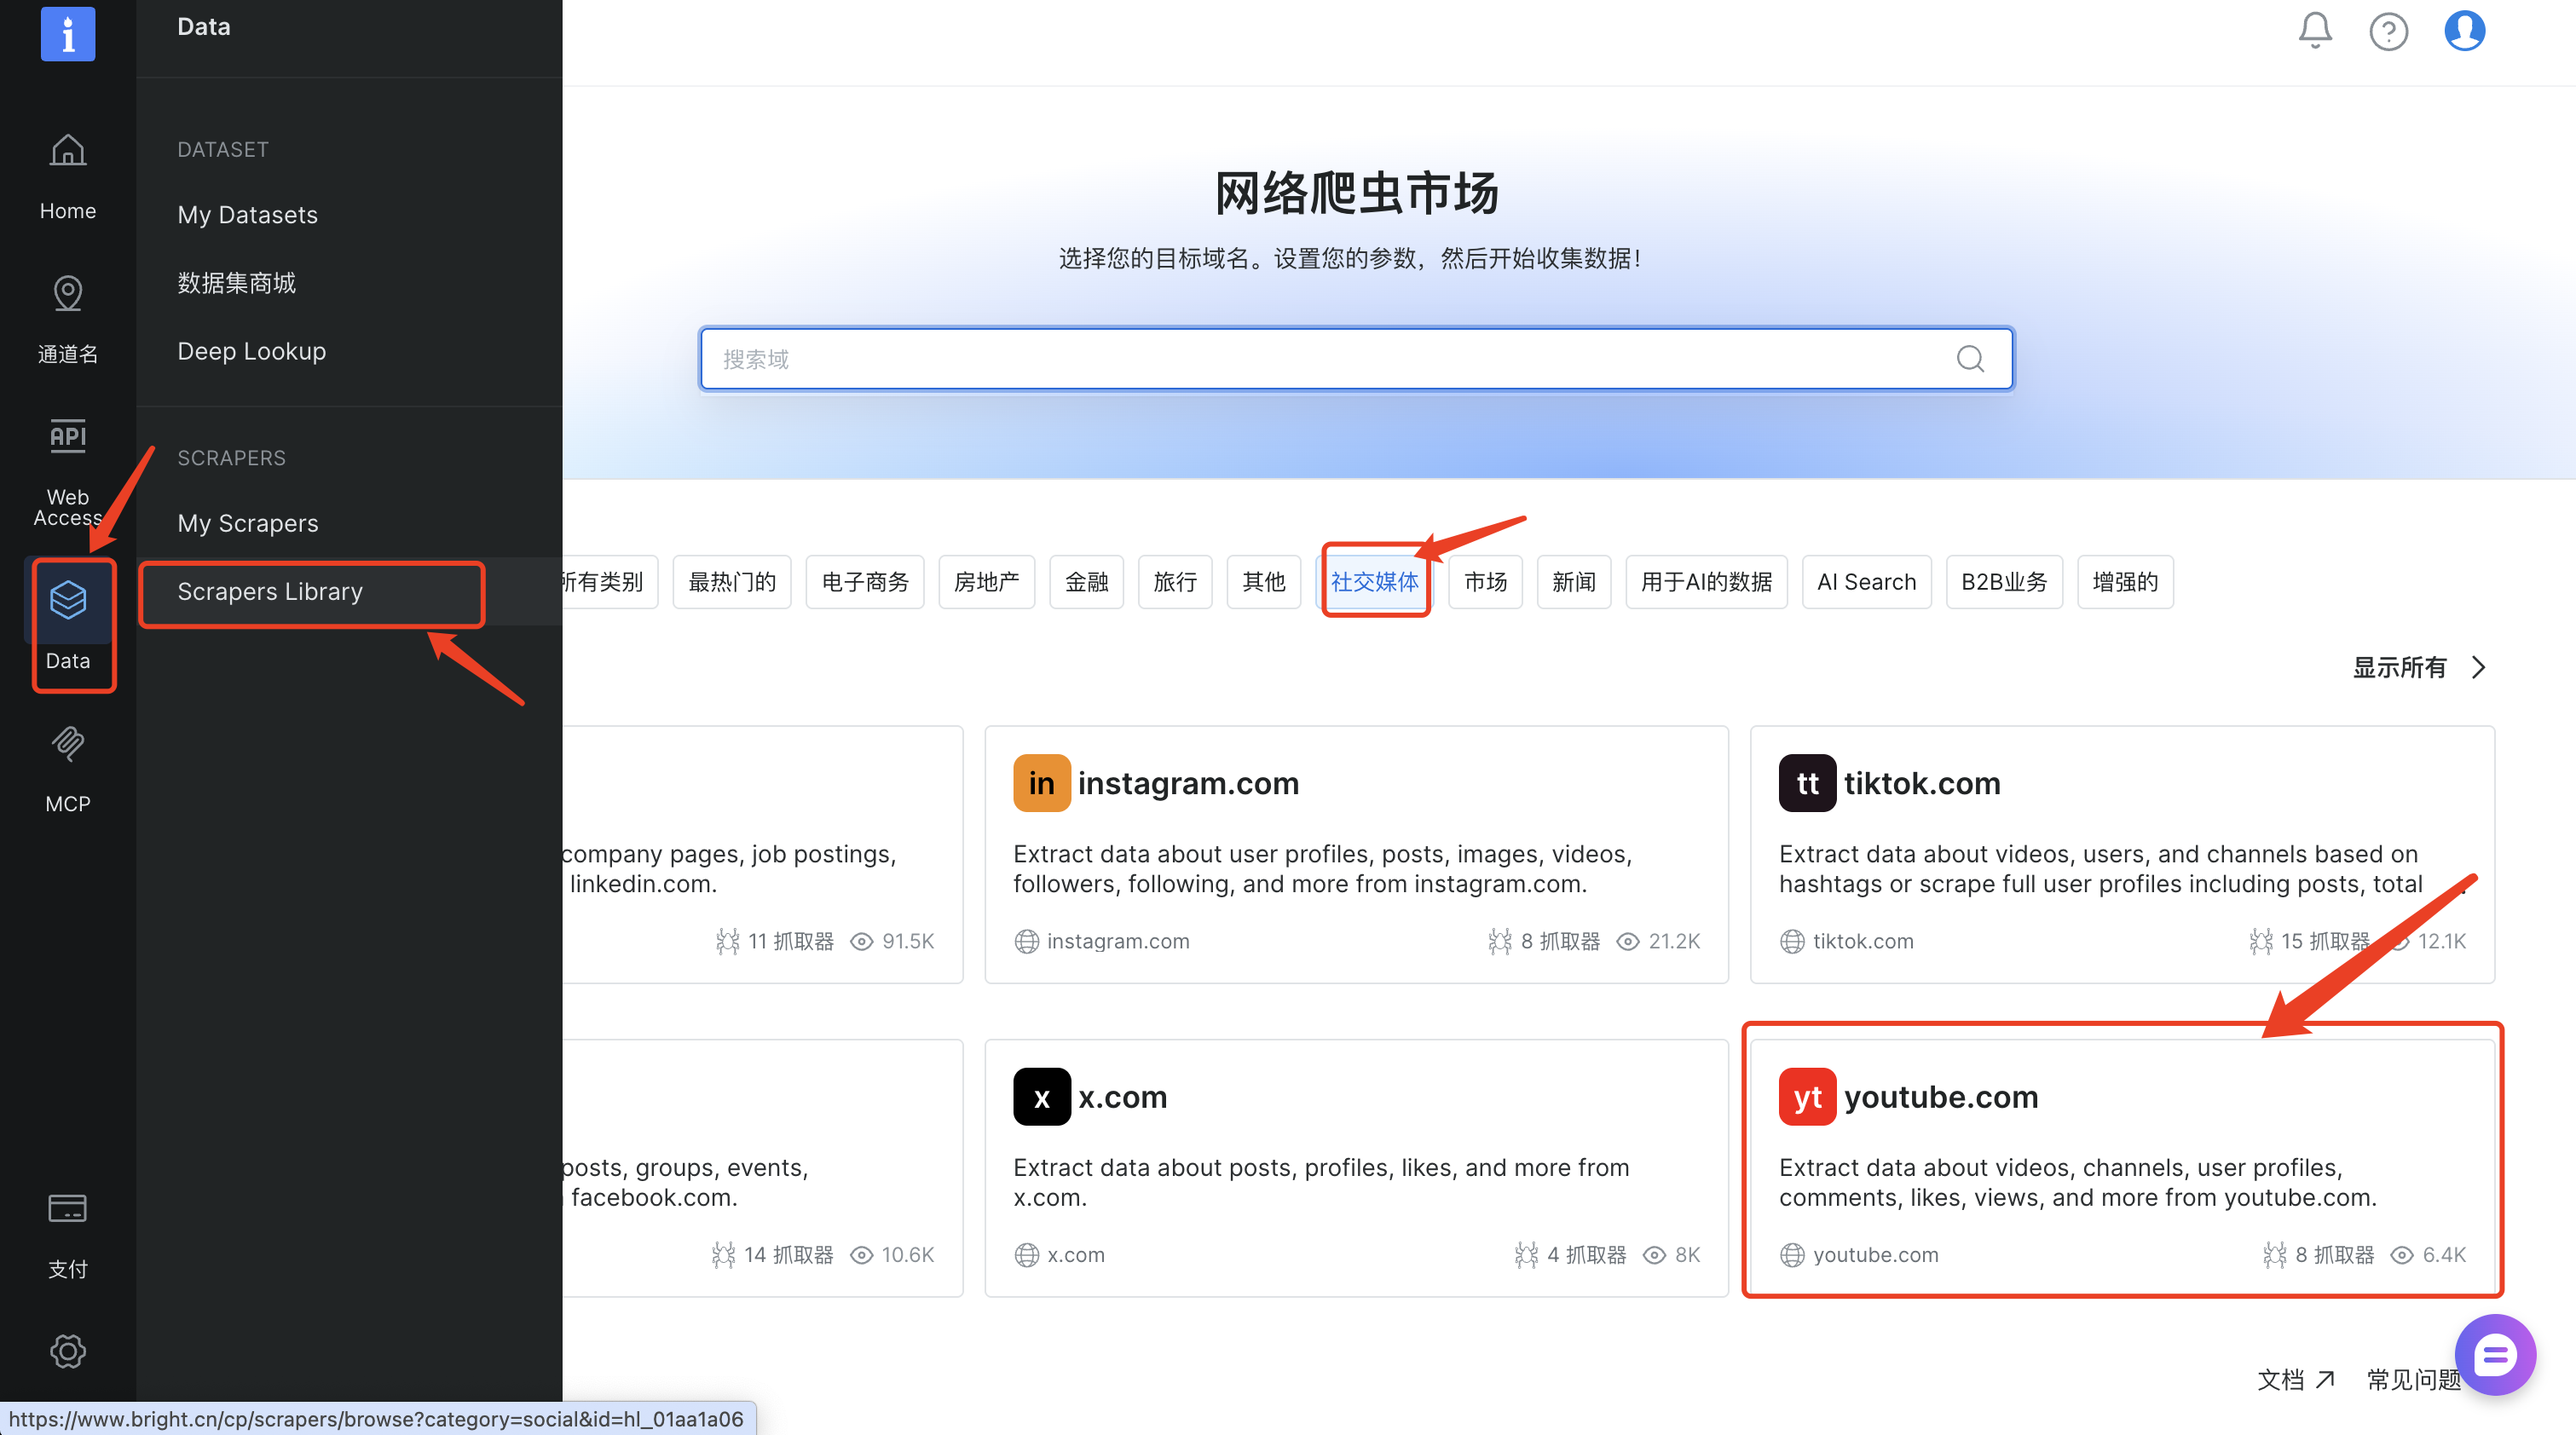Open the Web Access API icon

tap(68, 436)
